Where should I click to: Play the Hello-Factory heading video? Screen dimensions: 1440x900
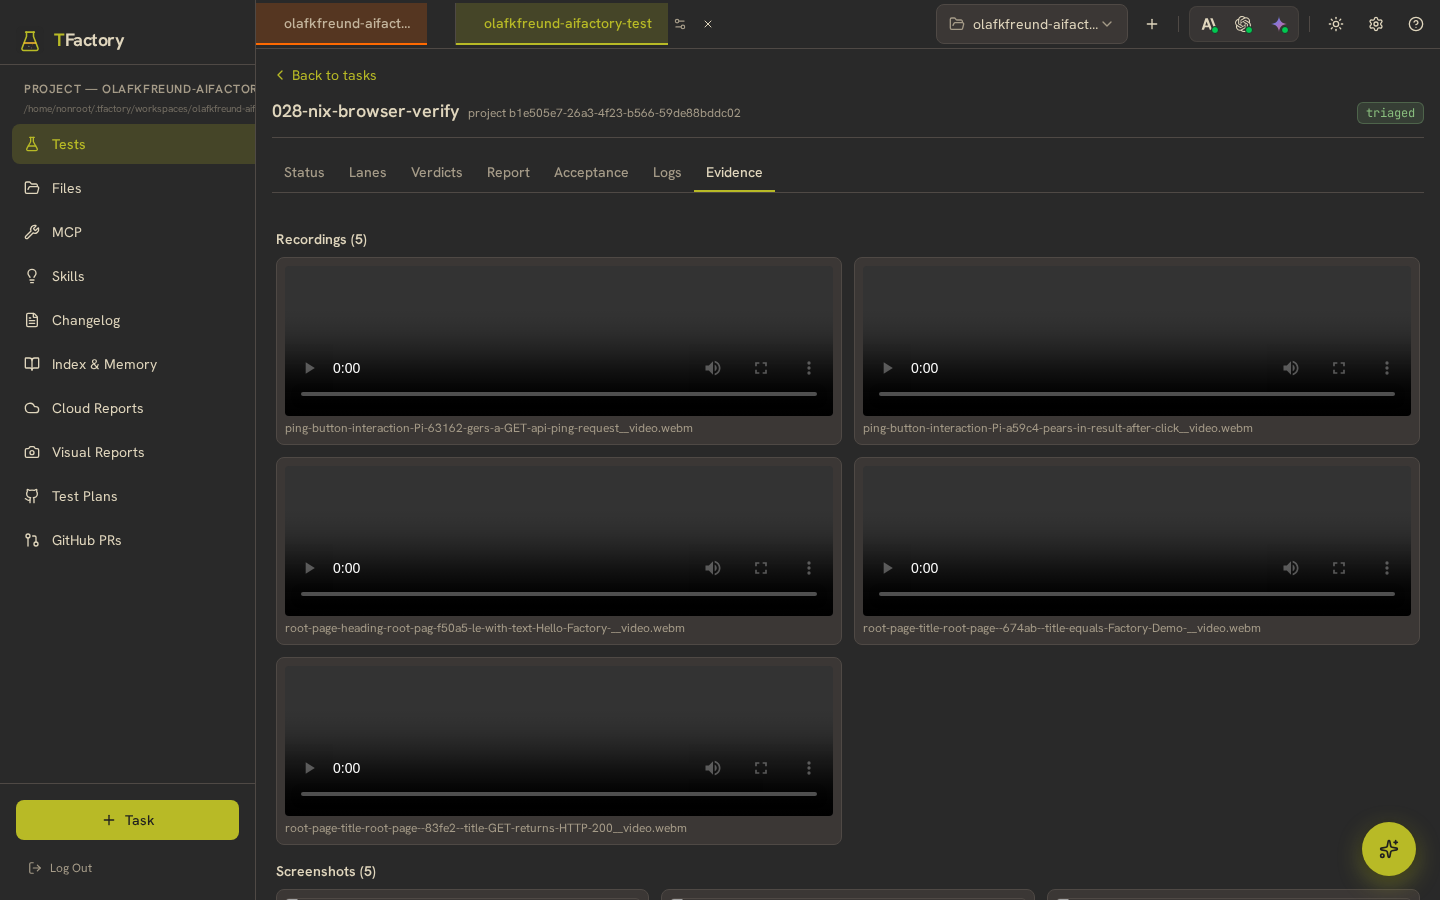(x=309, y=568)
